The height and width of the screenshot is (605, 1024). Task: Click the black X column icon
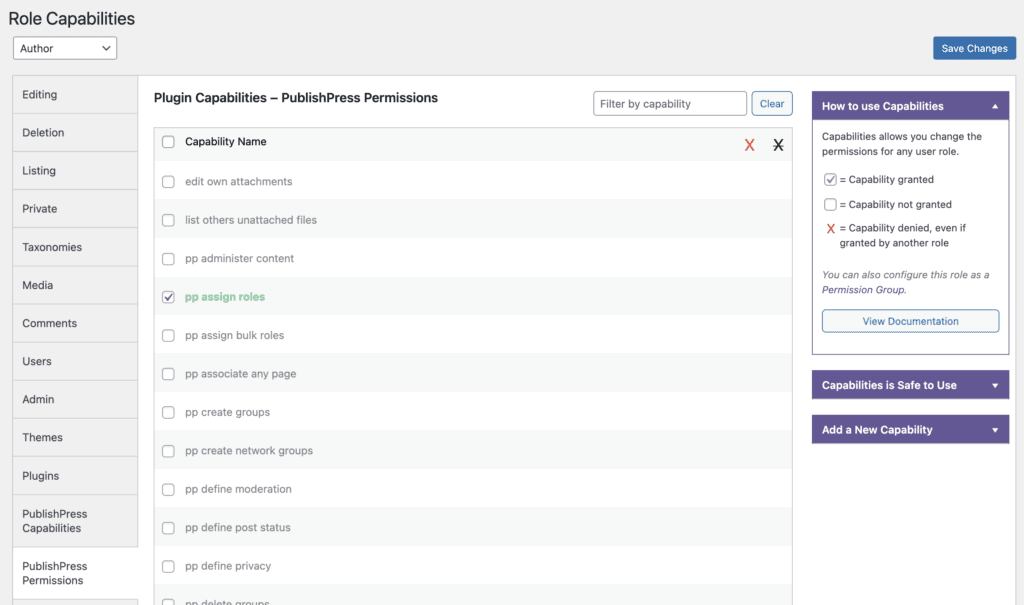778,144
